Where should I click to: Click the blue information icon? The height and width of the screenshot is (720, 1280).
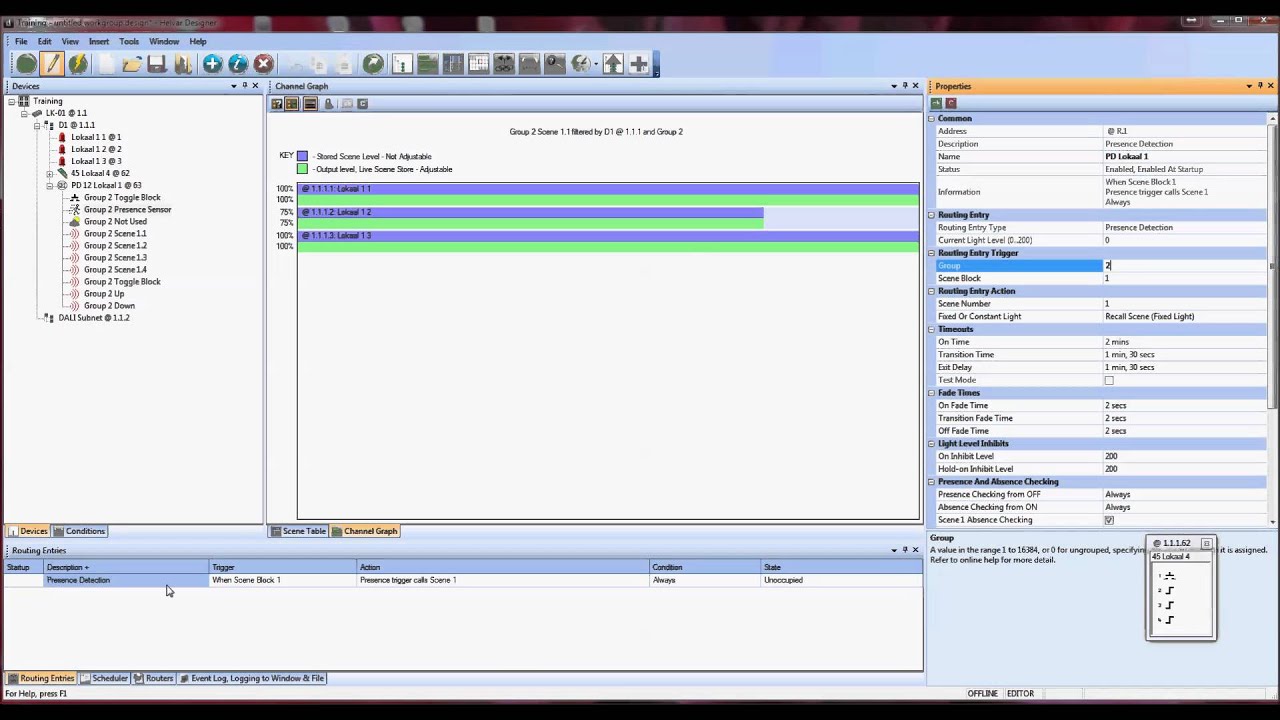(x=238, y=64)
